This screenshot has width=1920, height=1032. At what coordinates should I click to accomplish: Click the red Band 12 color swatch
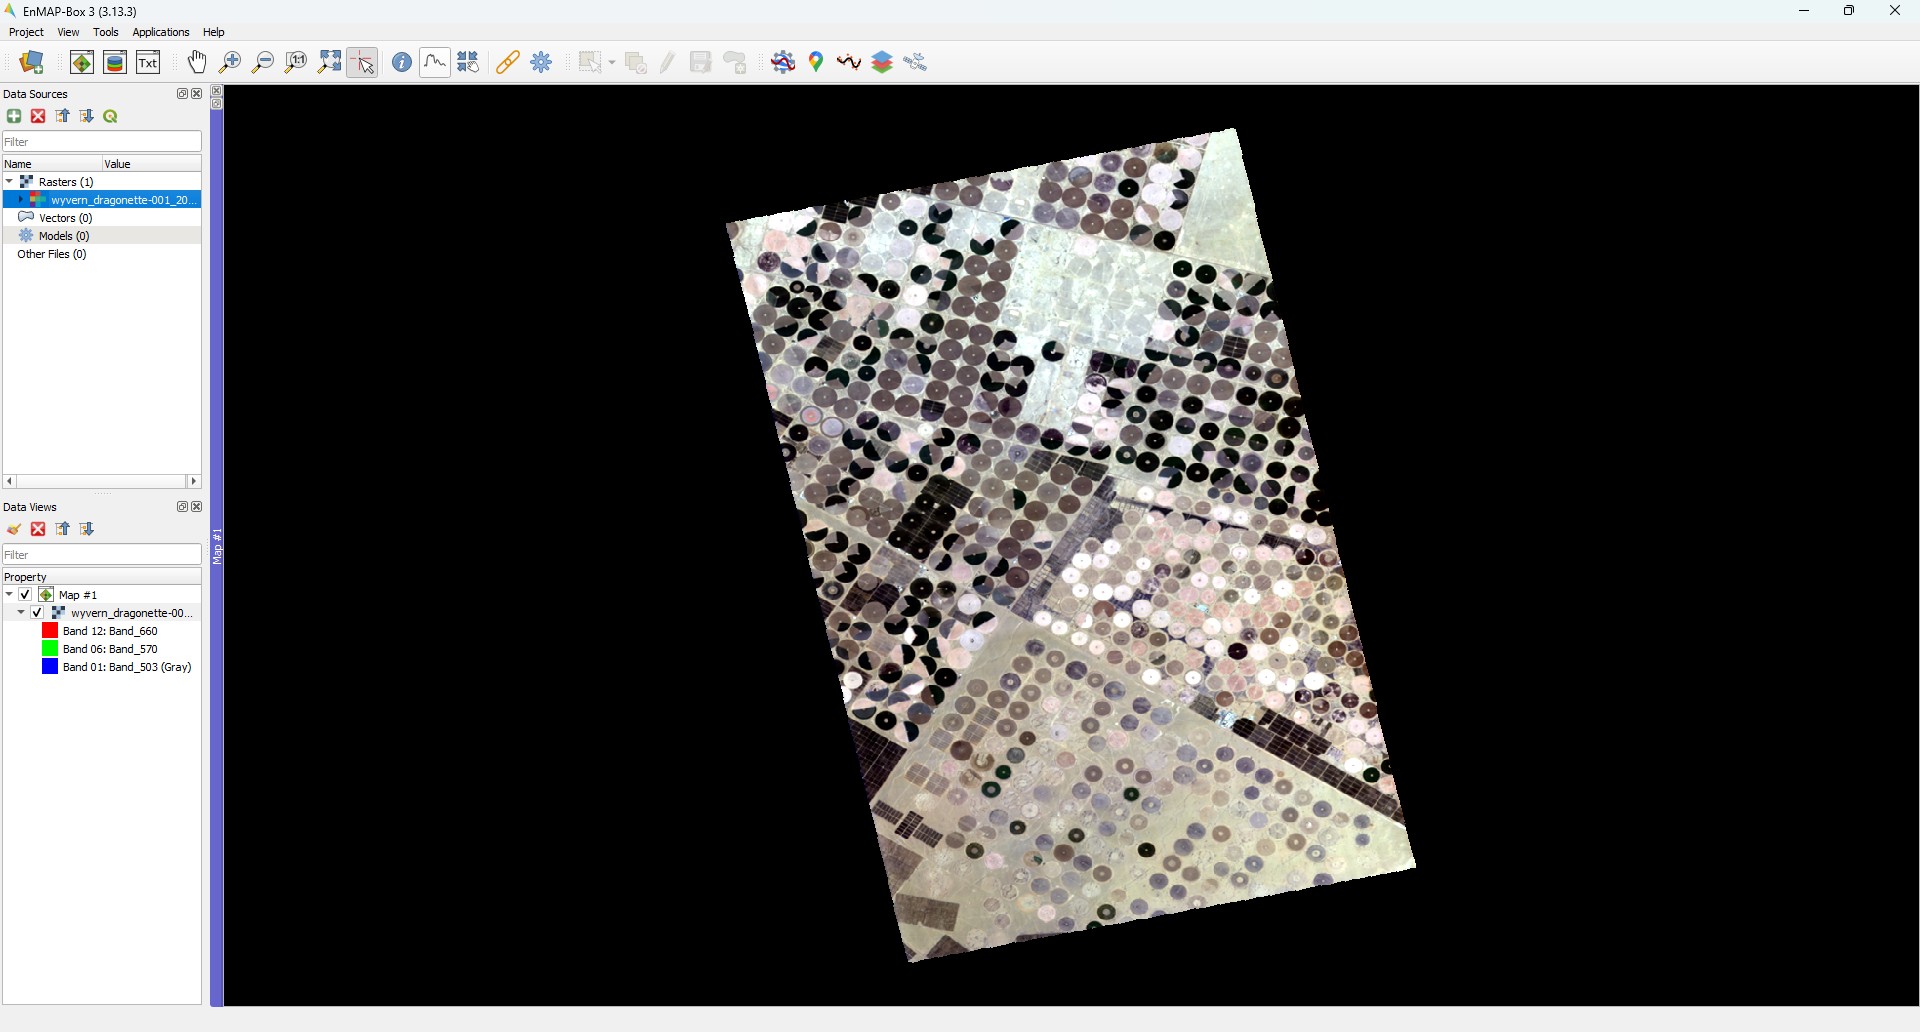(x=50, y=631)
